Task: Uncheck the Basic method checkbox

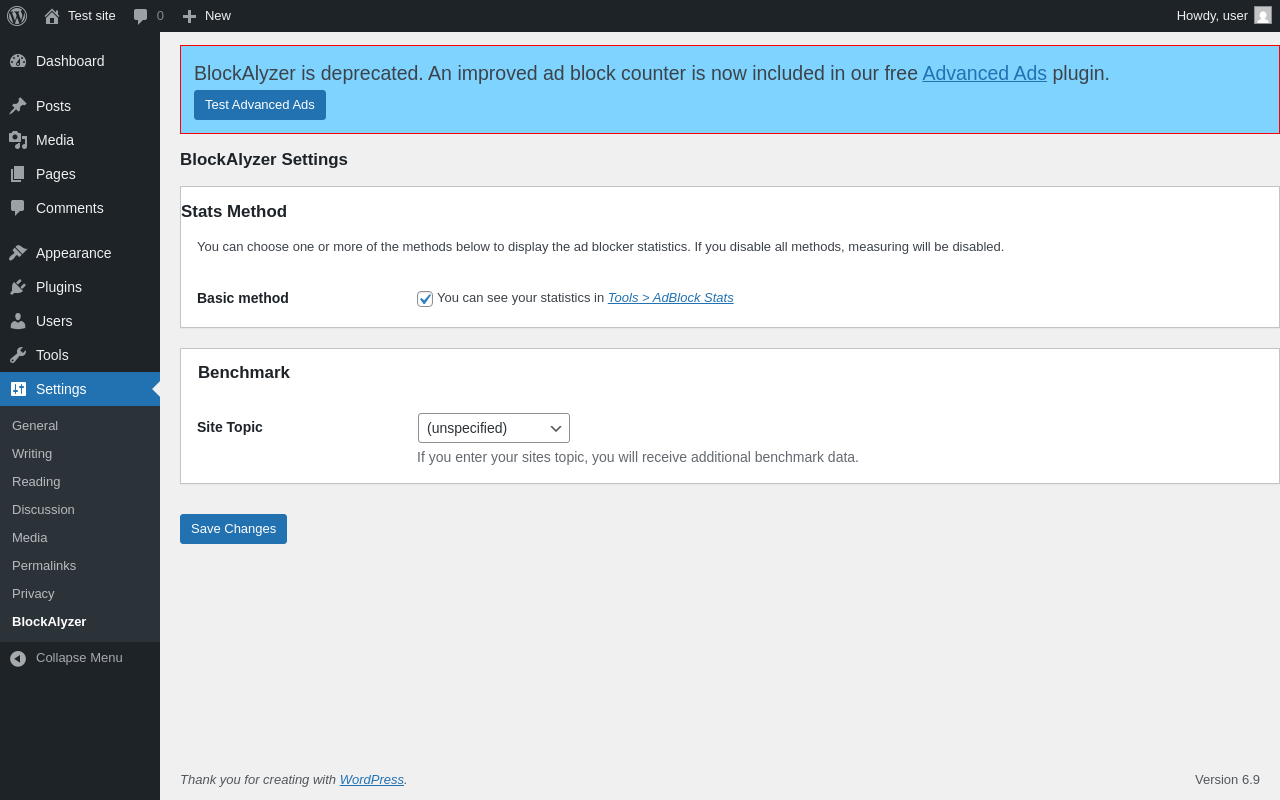Action: [425, 299]
